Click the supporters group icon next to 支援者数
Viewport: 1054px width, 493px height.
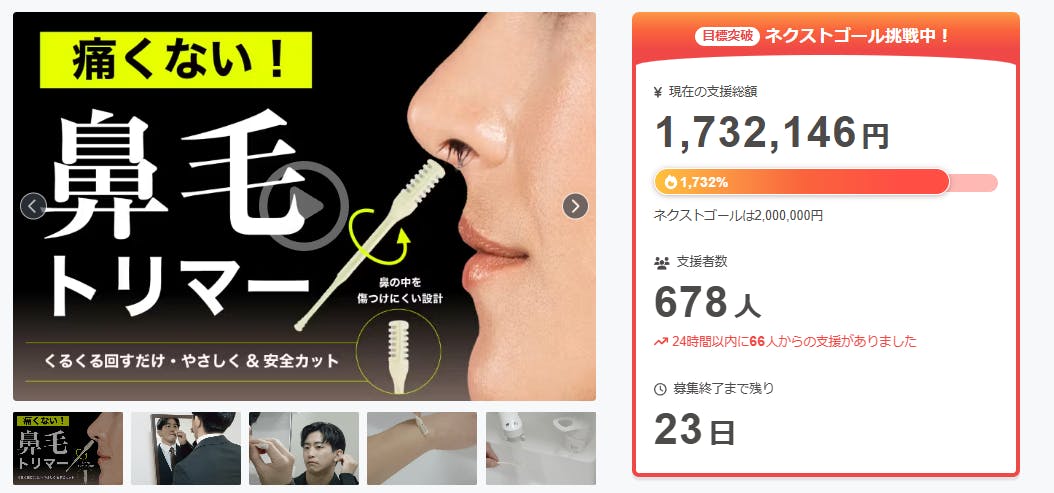pyautogui.click(x=661, y=262)
